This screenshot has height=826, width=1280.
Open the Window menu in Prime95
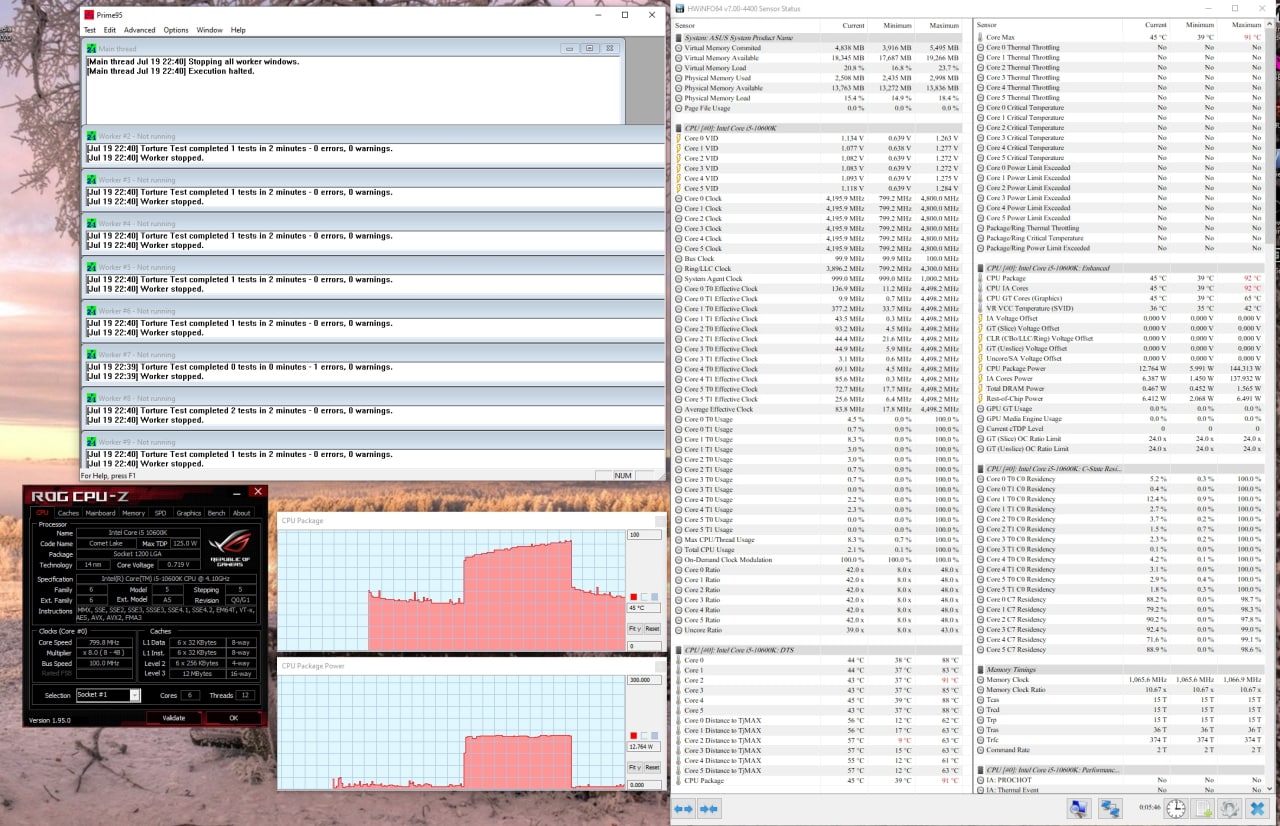pyautogui.click(x=210, y=30)
